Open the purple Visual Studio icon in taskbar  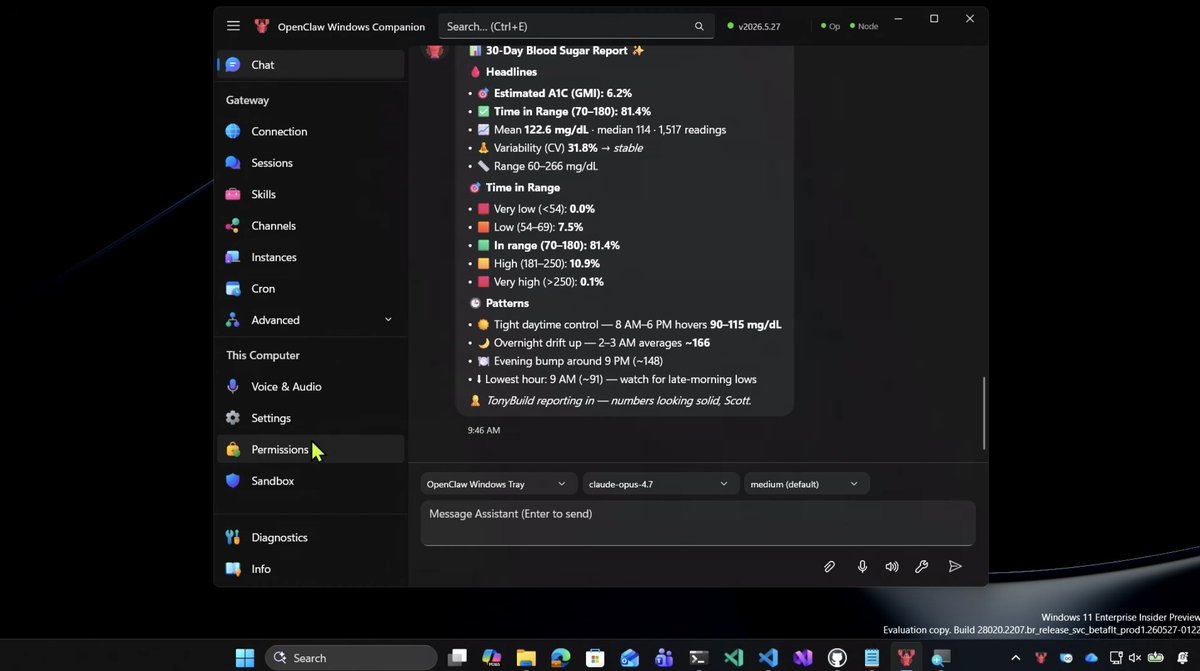point(803,657)
